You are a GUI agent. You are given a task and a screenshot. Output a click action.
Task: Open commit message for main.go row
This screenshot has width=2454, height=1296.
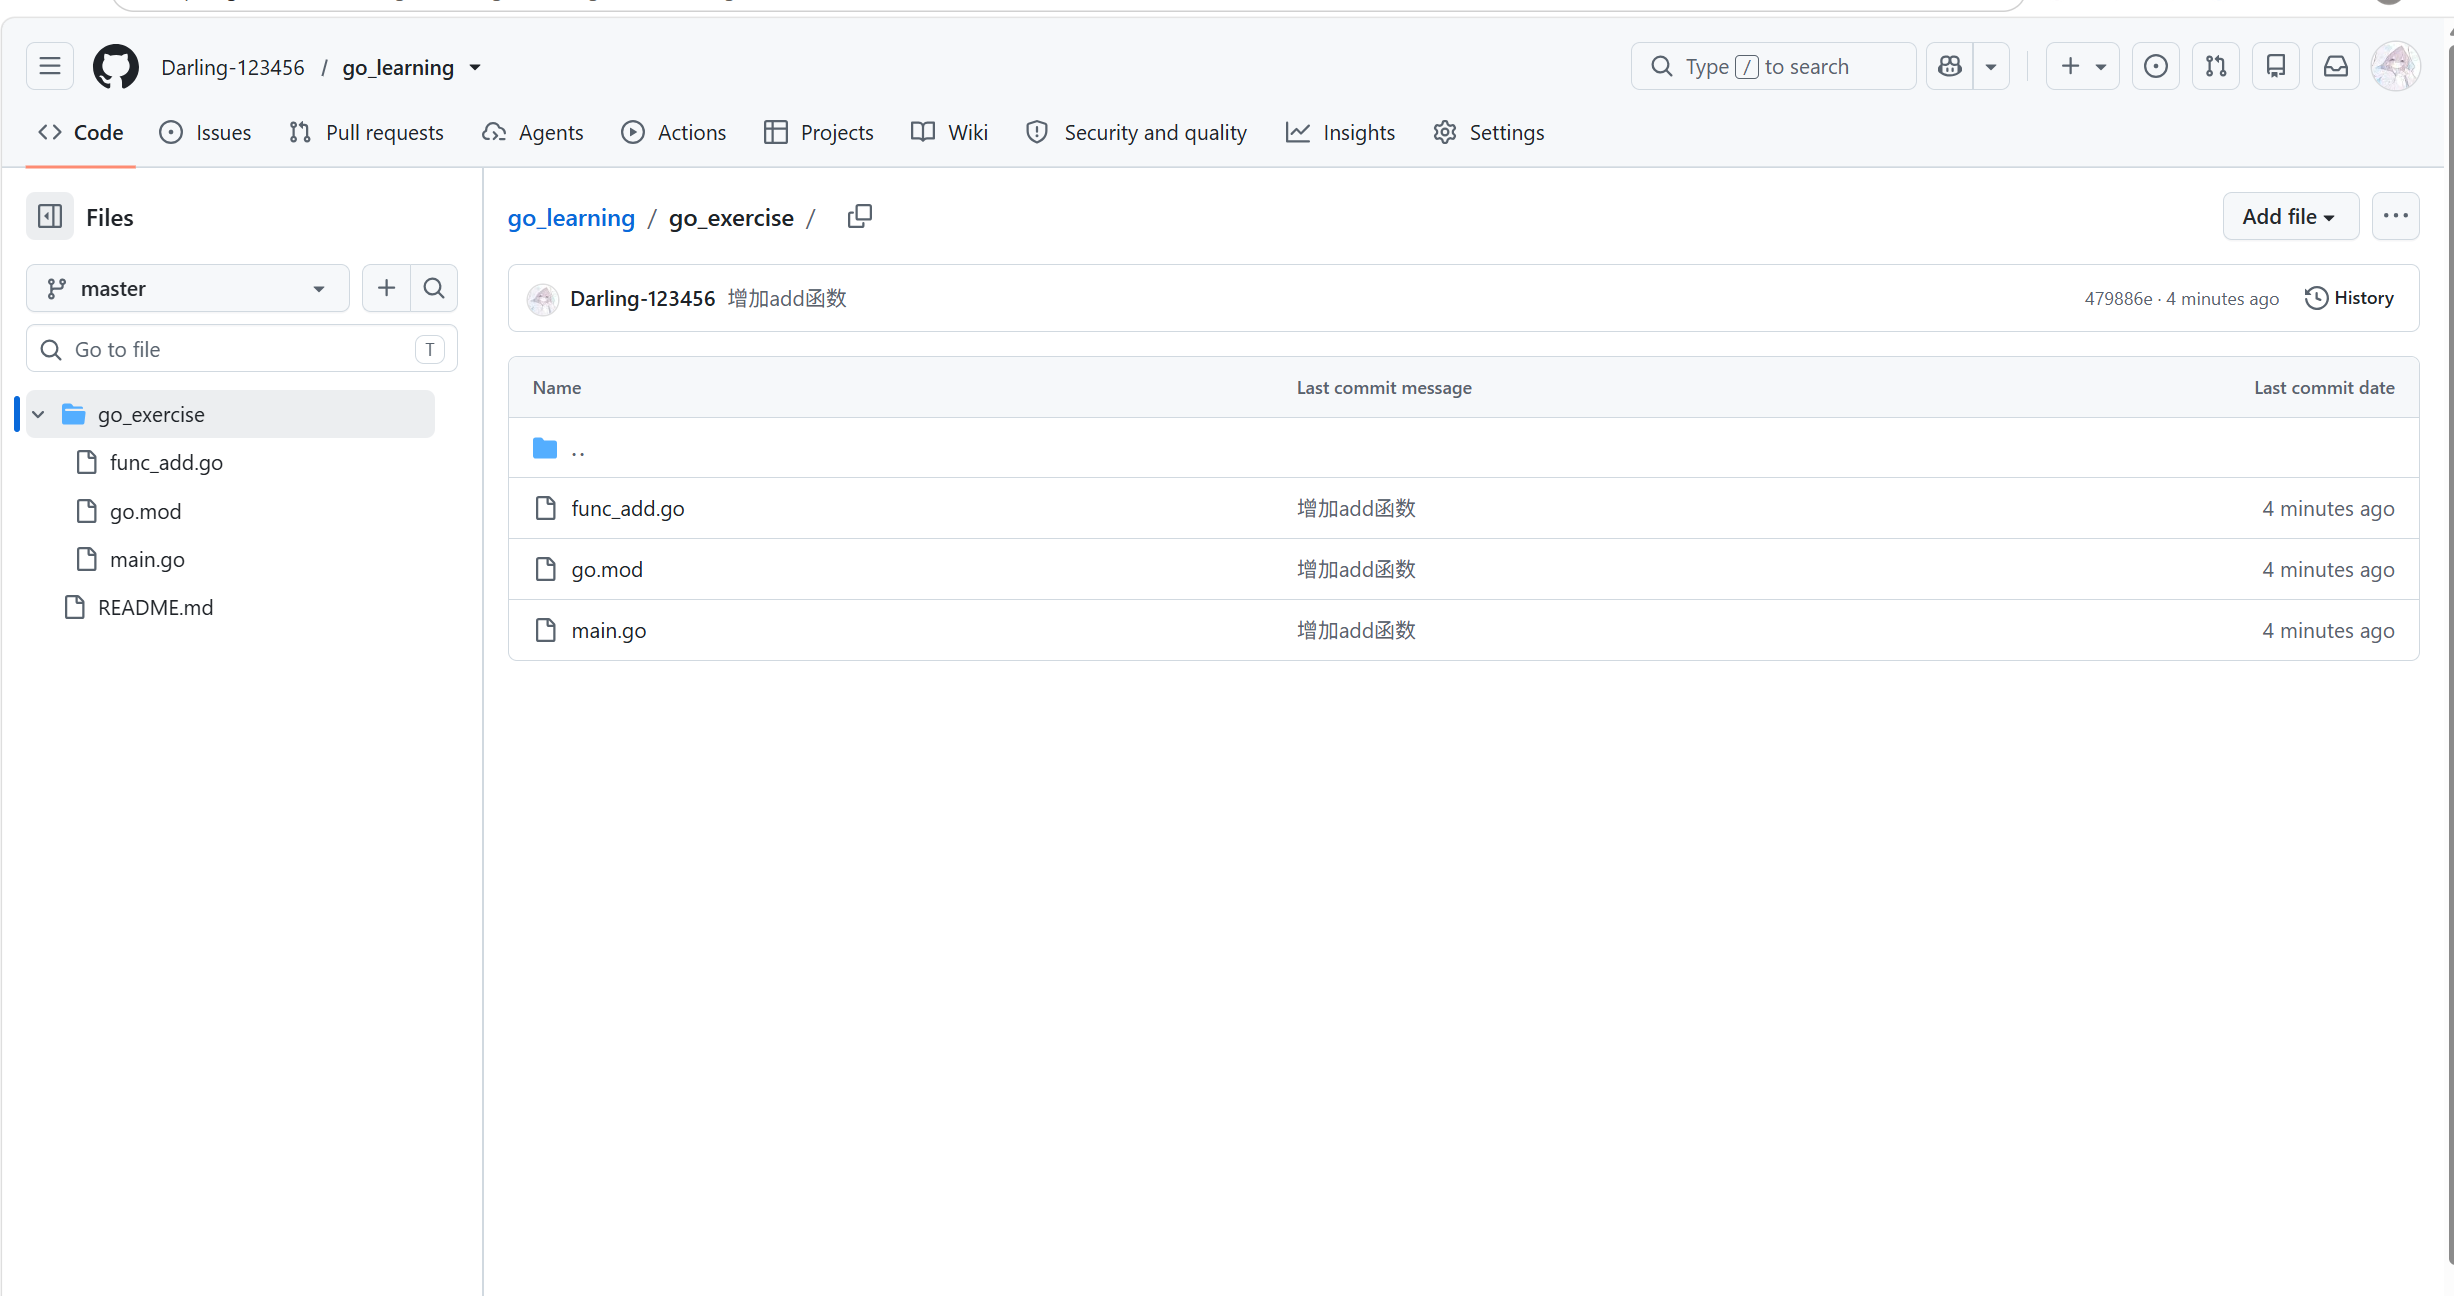point(1356,630)
